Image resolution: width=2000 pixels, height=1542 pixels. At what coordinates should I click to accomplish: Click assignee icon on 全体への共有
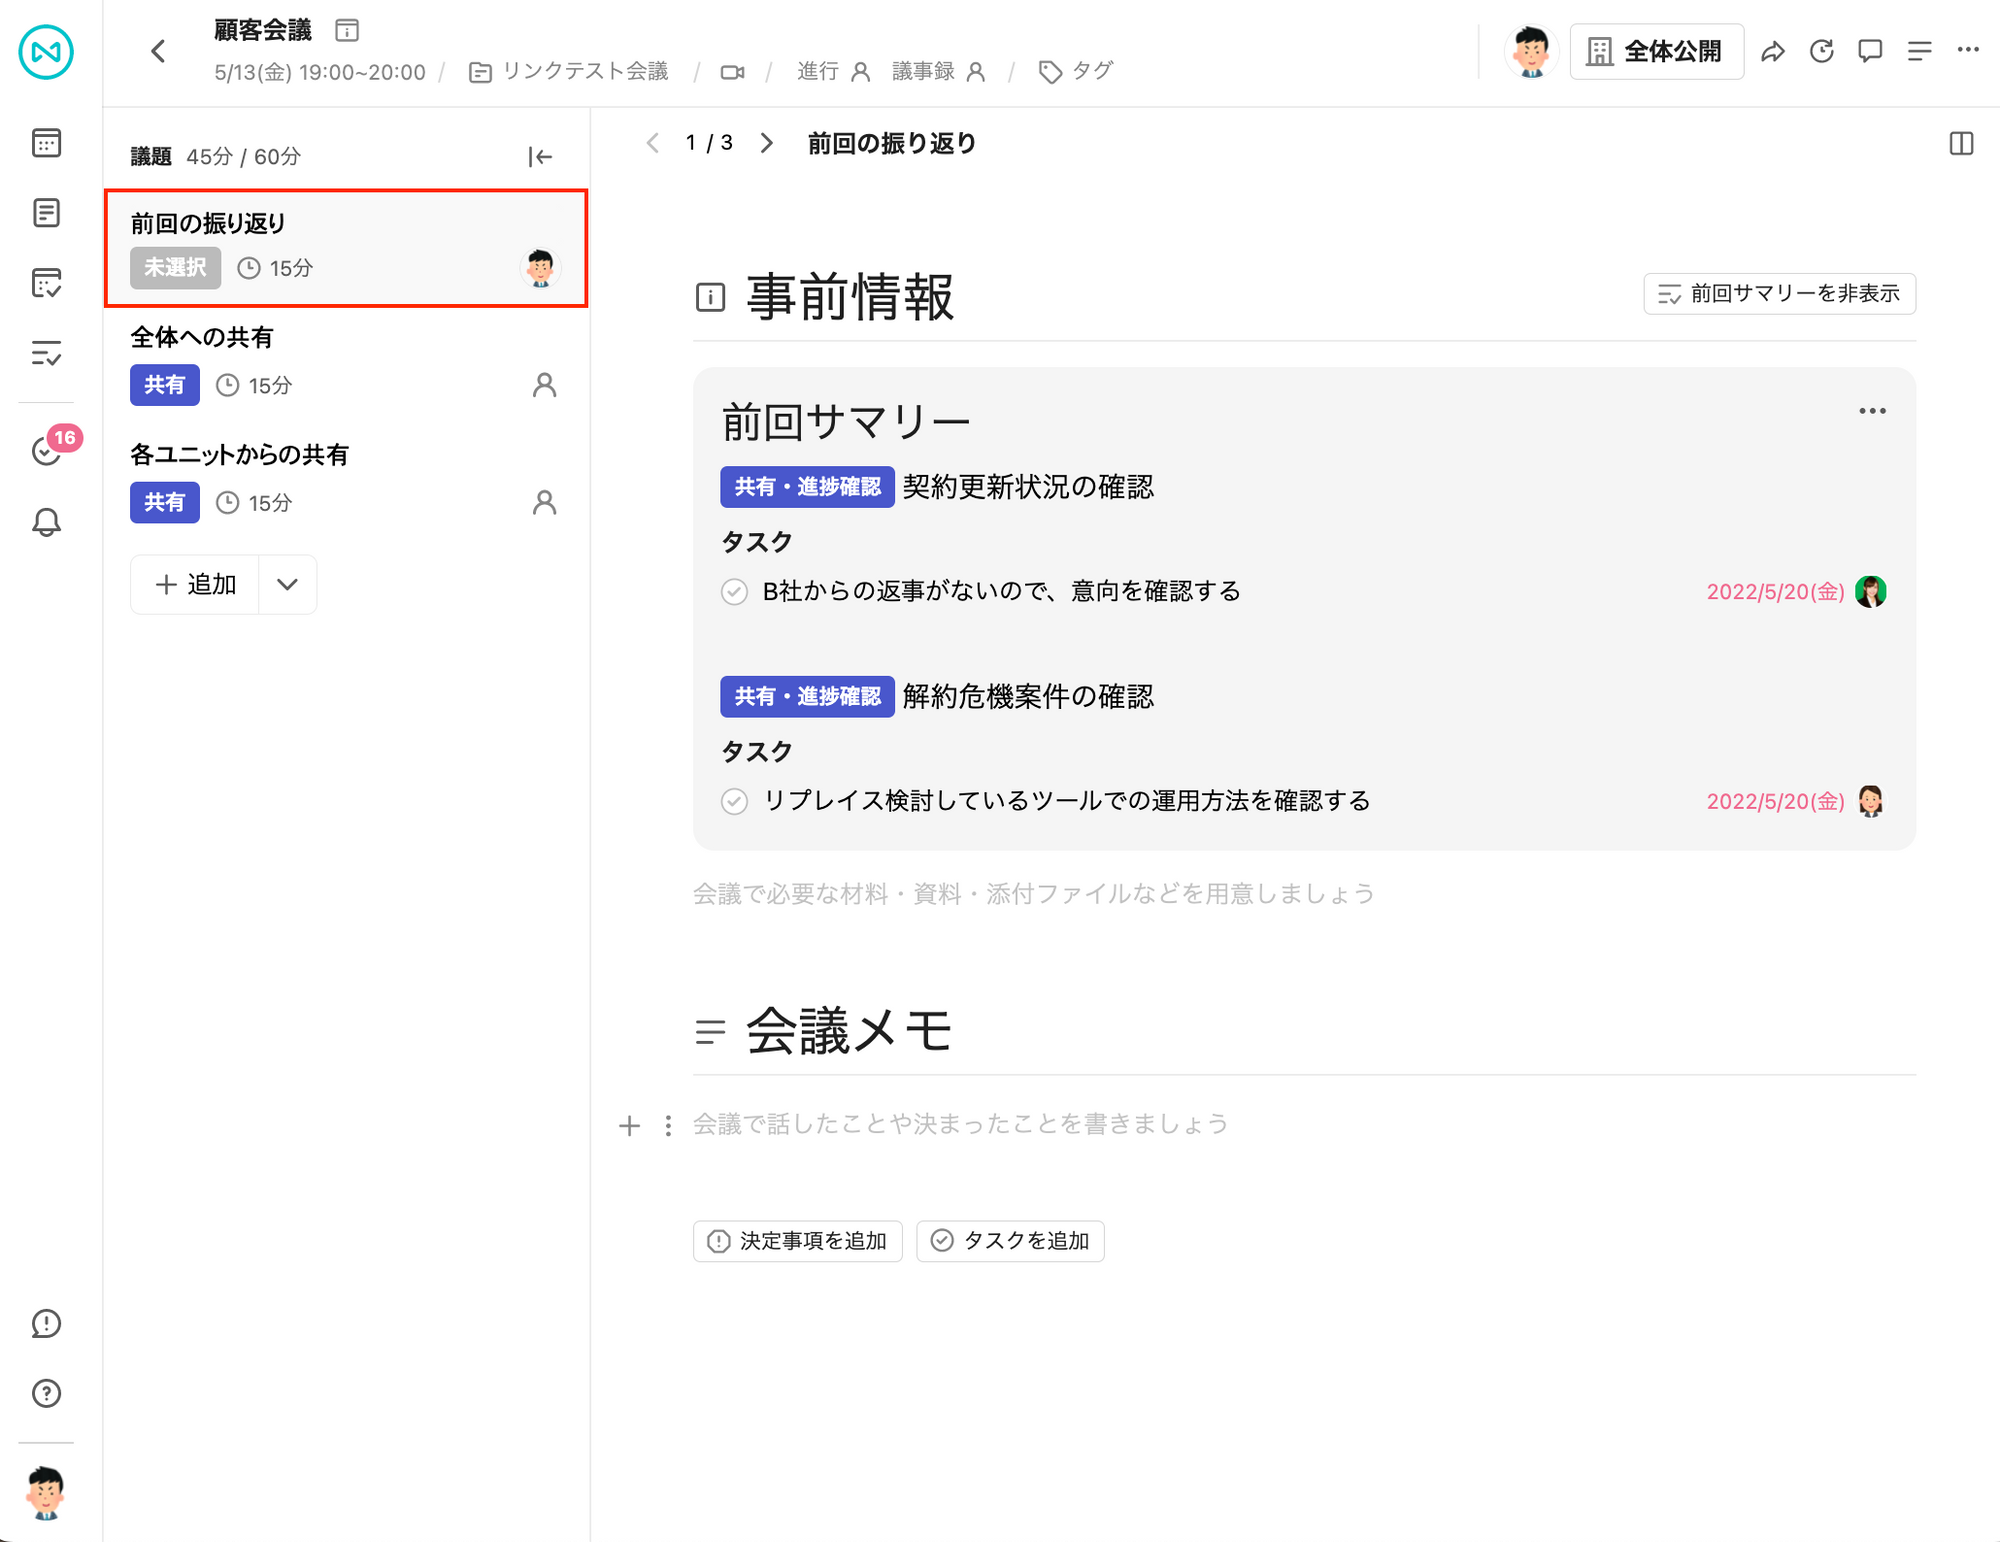544,385
